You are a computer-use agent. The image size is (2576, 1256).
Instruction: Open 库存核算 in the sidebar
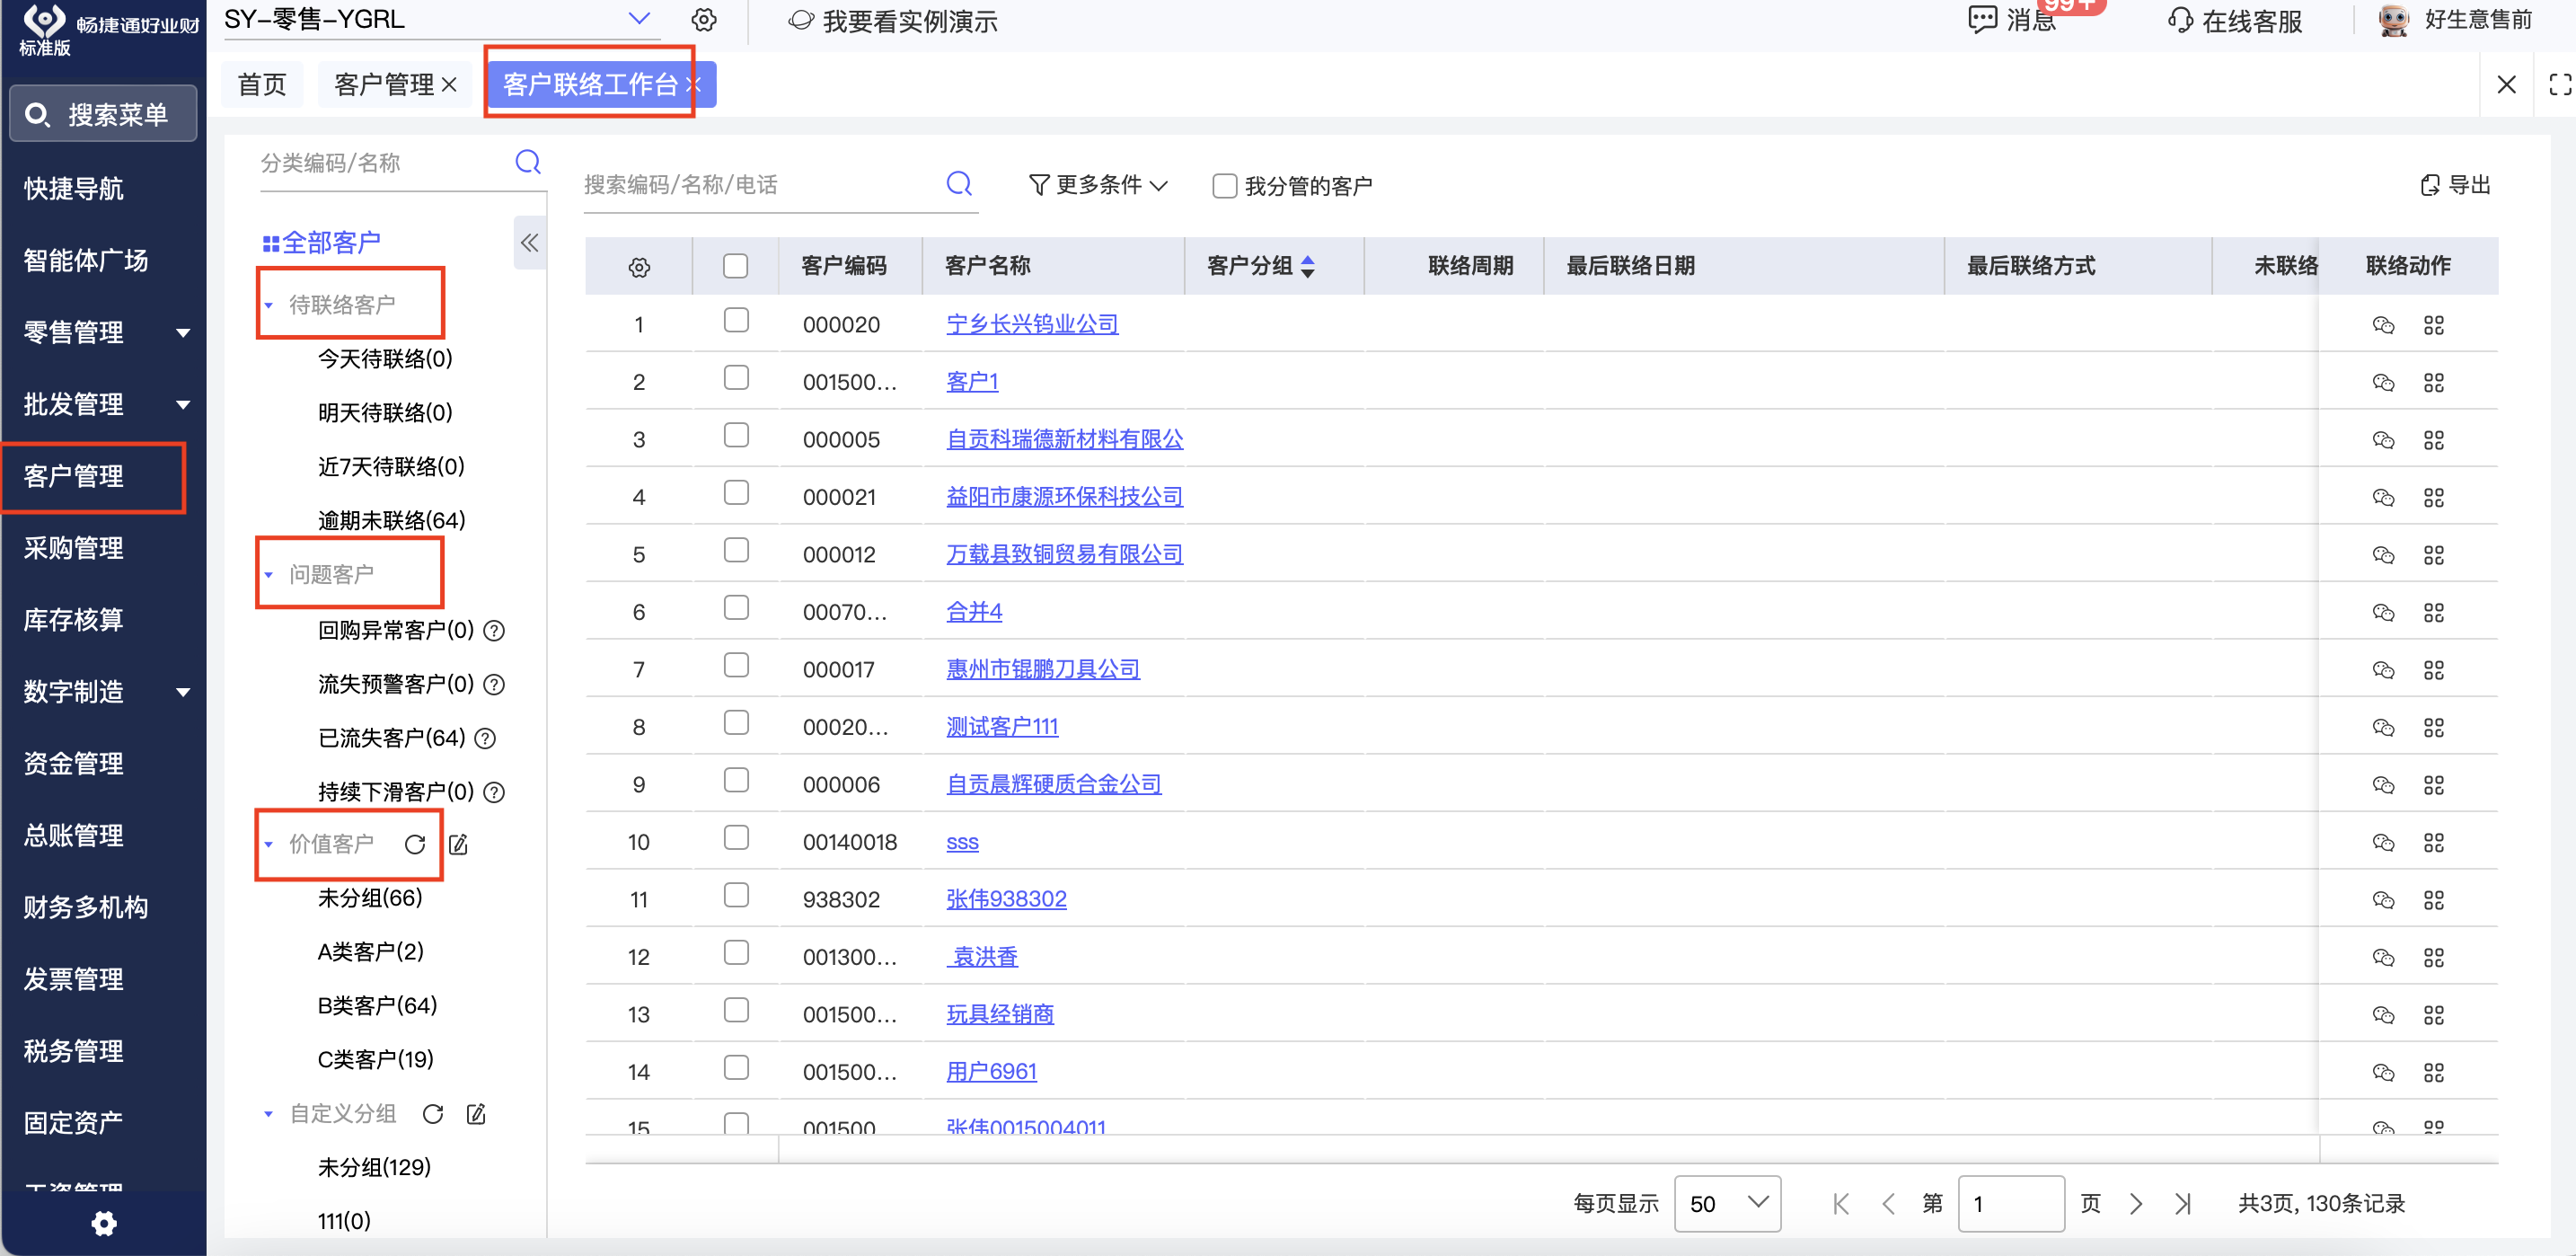pyautogui.click(x=74, y=620)
